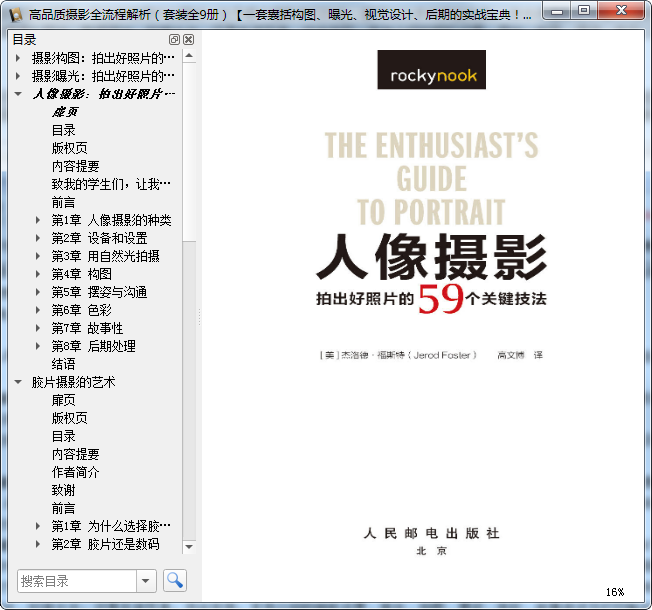Click the contents scrollbar thumb

pyautogui.click(x=189, y=151)
